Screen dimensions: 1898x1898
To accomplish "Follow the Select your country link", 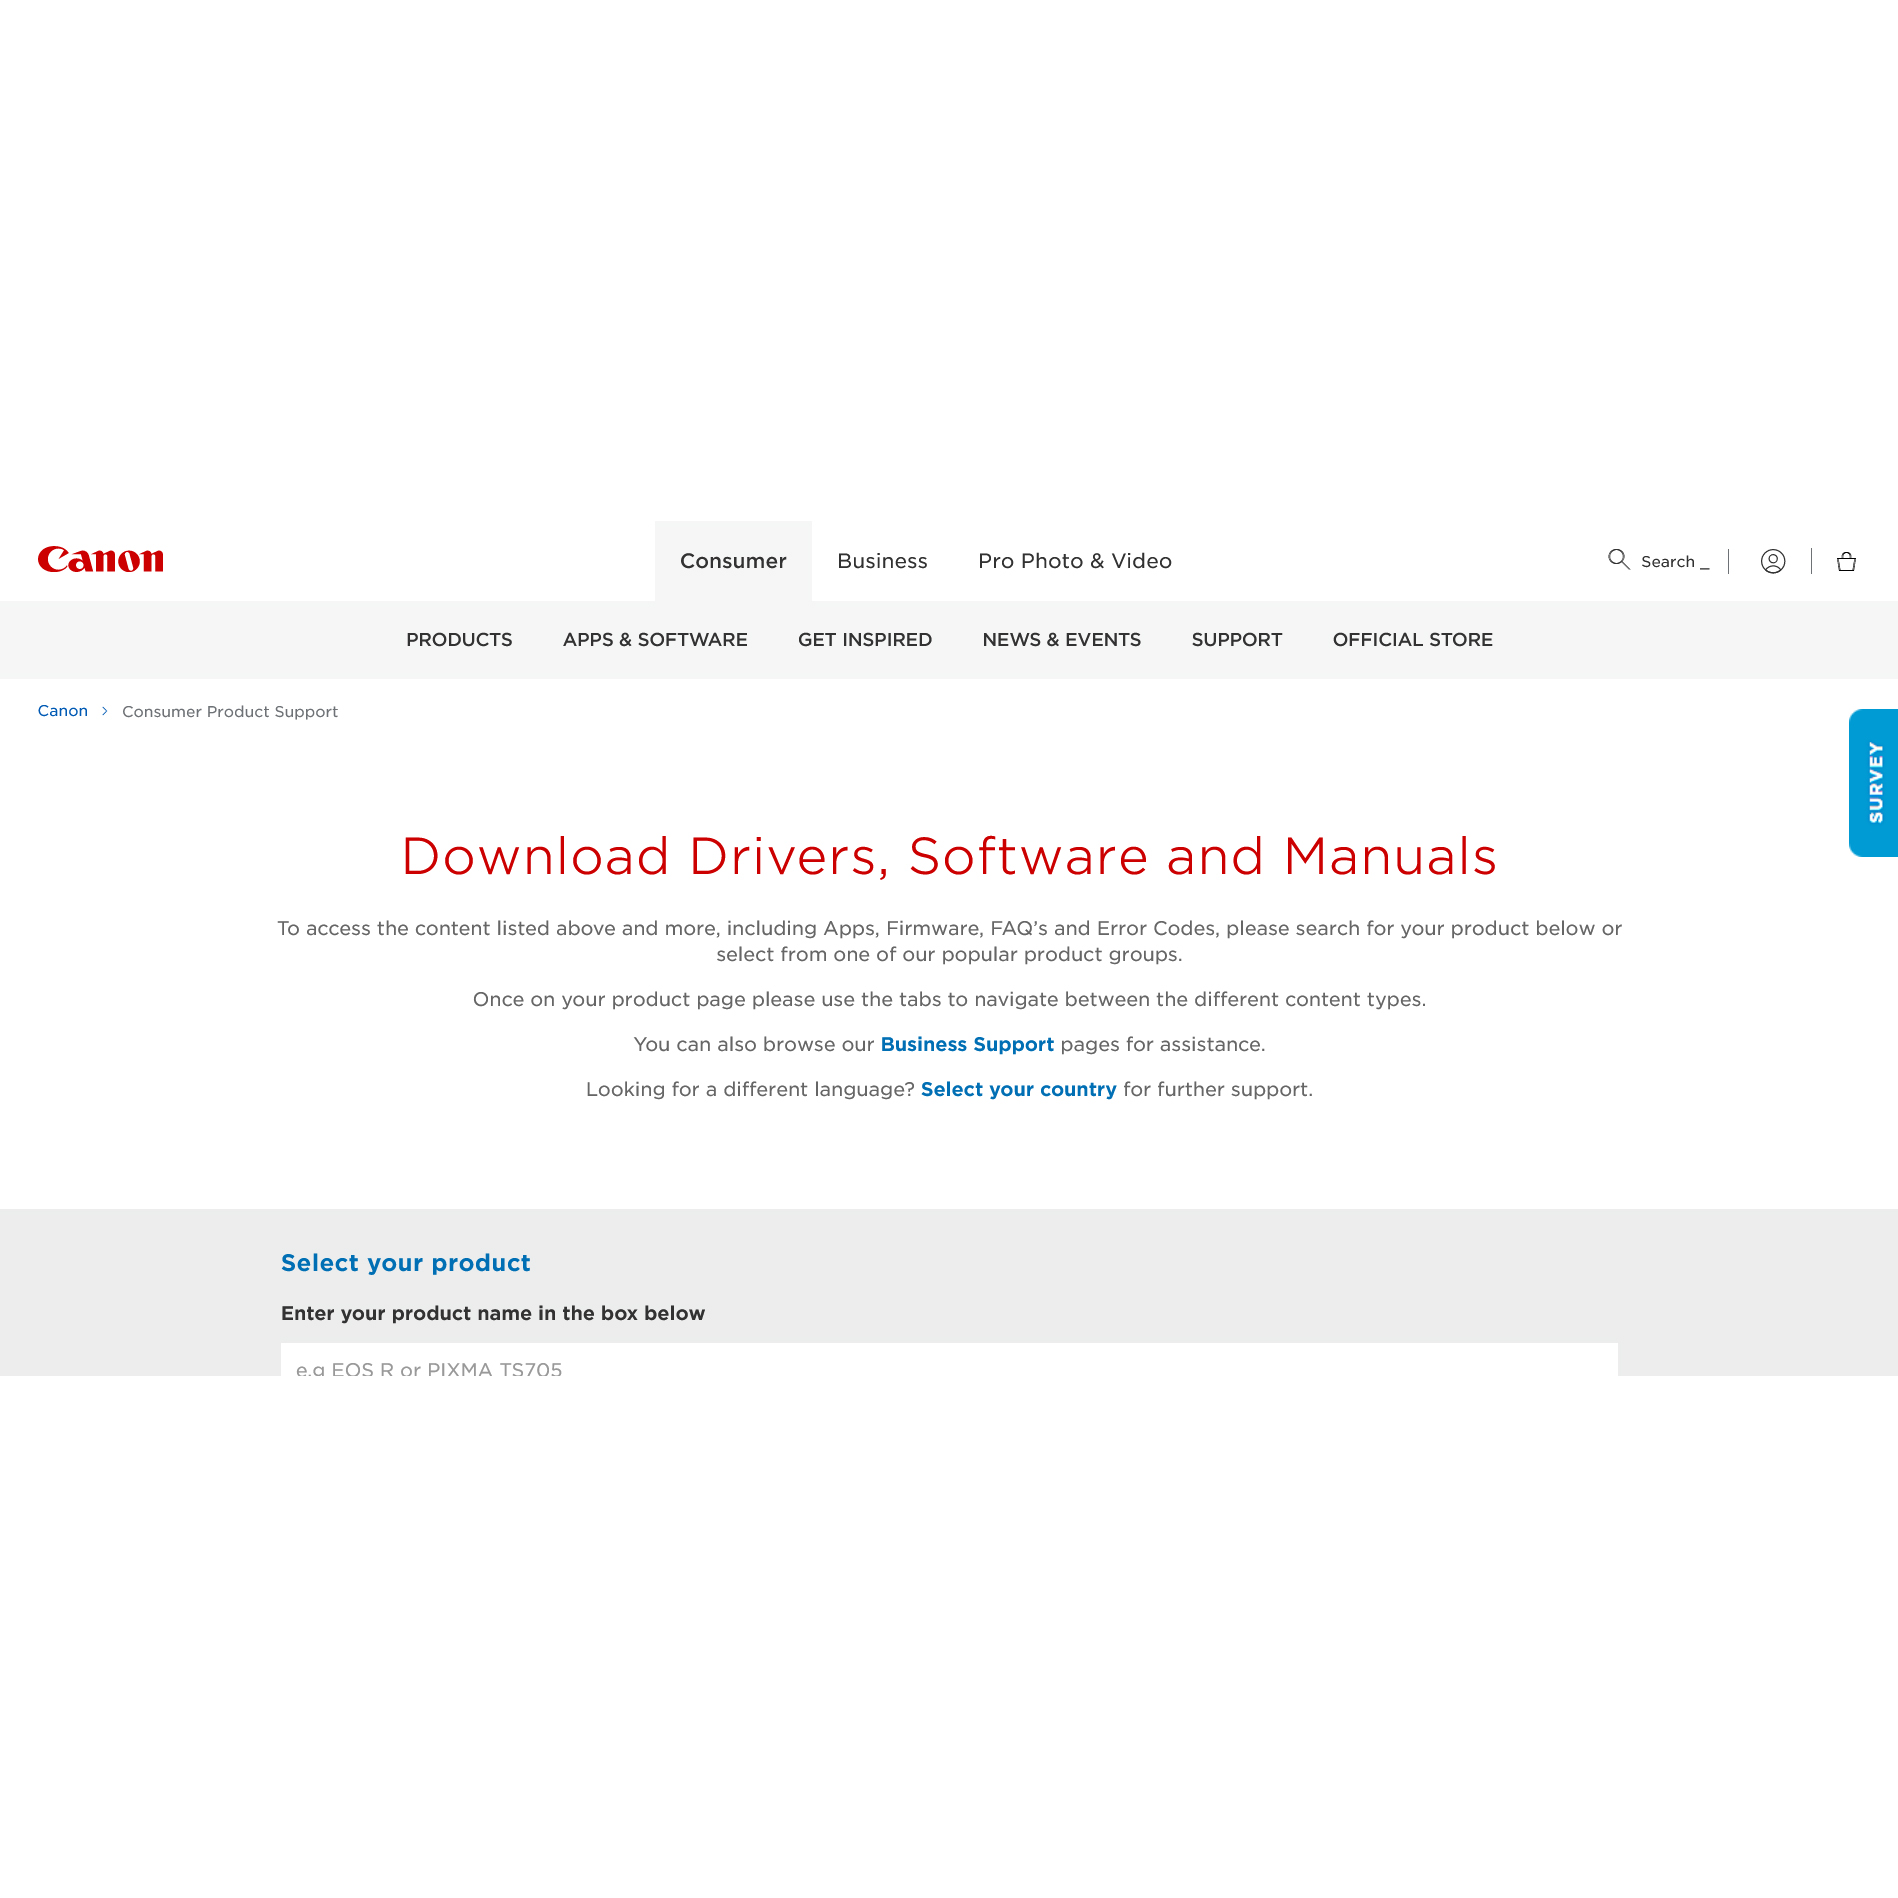I will point(1018,1089).
